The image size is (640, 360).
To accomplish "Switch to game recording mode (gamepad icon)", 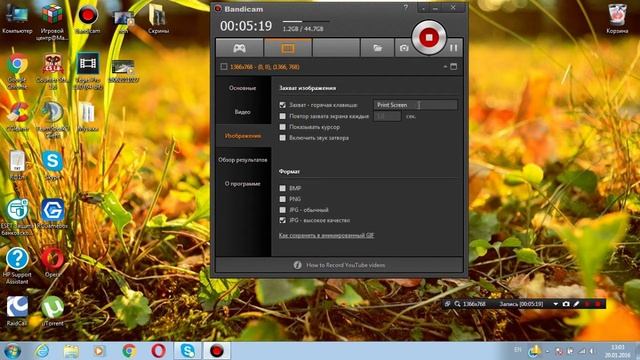I will pos(239,48).
